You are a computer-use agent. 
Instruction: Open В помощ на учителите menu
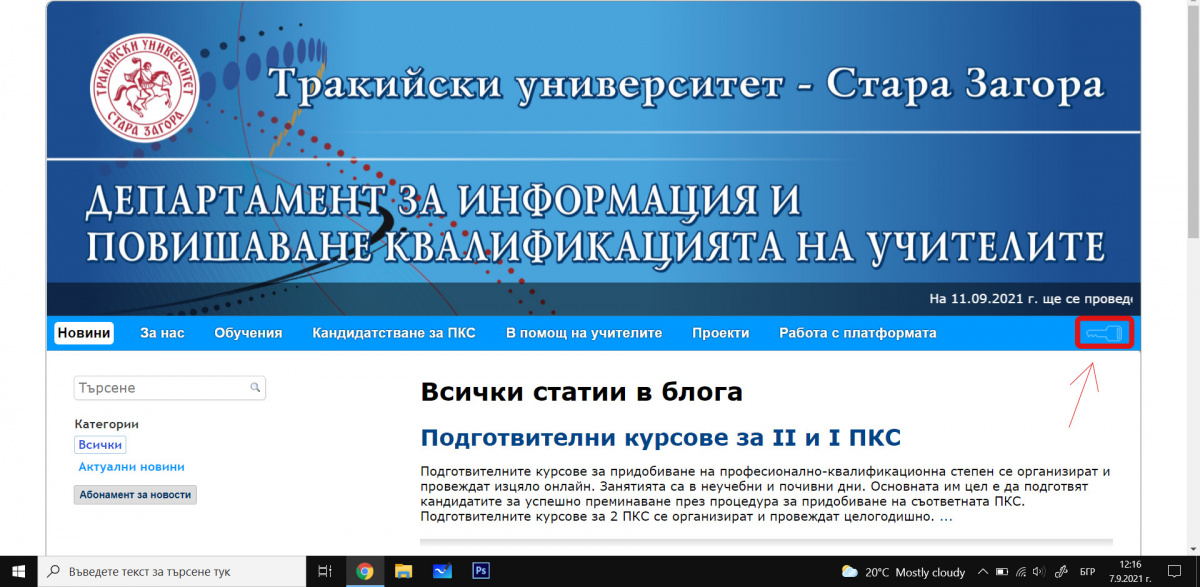[584, 333]
